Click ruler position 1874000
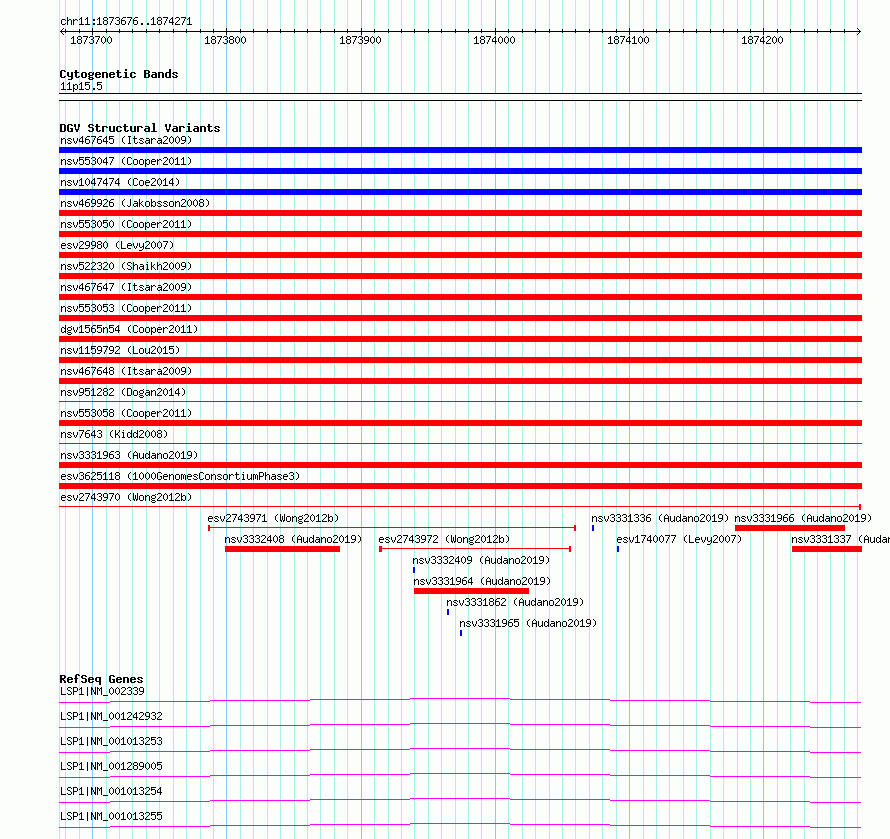This screenshot has height=839, width=890. (494, 40)
